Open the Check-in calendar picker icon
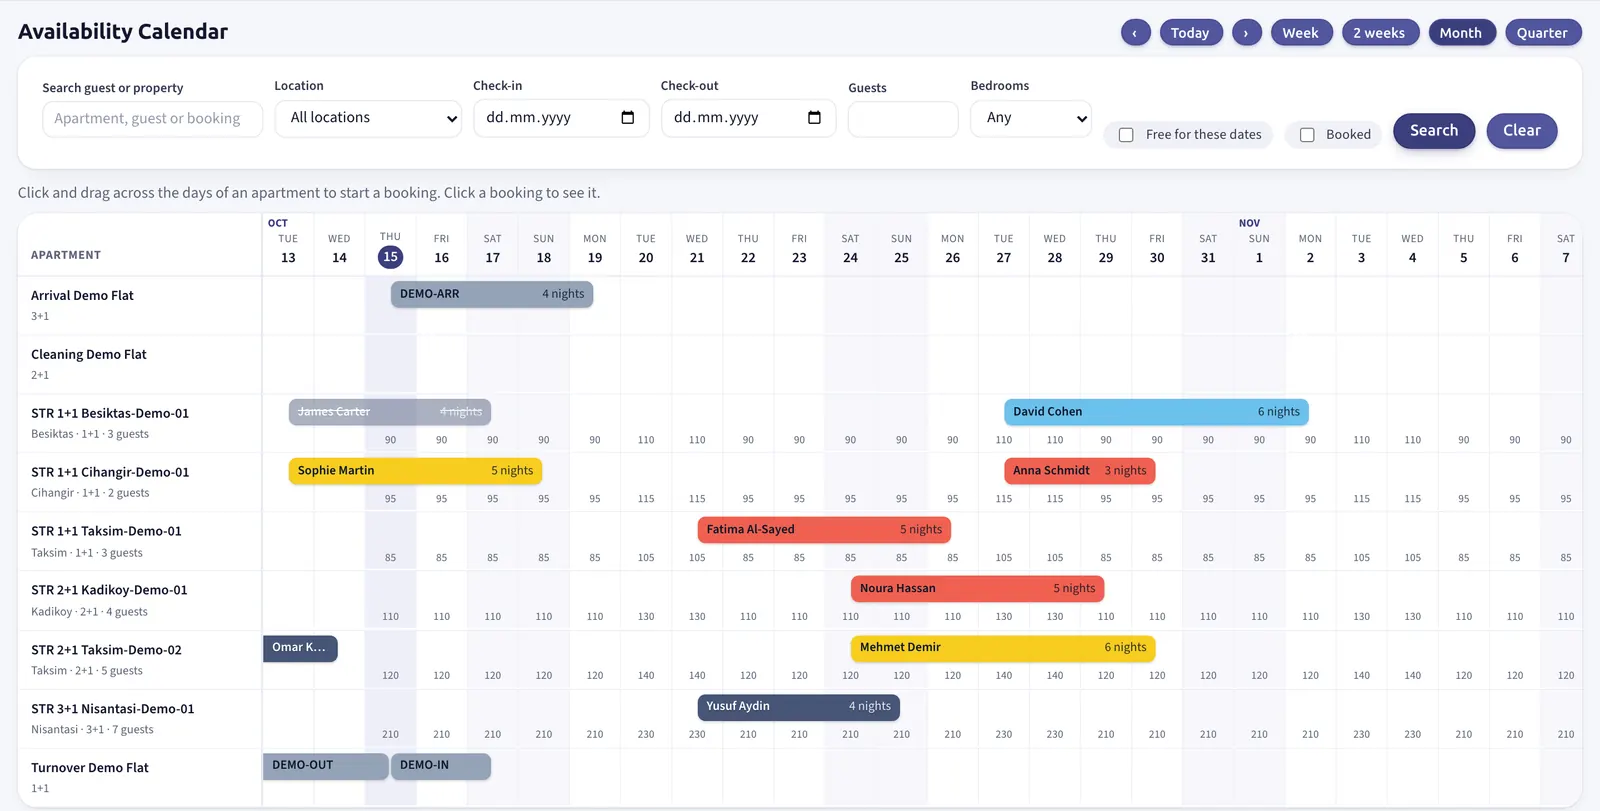1600x811 pixels. [x=628, y=118]
